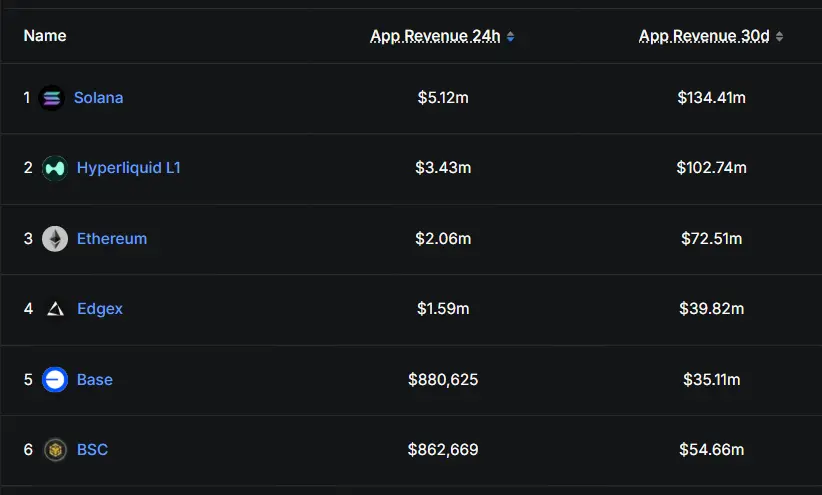Open the Solana chain link
Image resolution: width=822 pixels, height=495 pixels.
click(x=98, y=98)
